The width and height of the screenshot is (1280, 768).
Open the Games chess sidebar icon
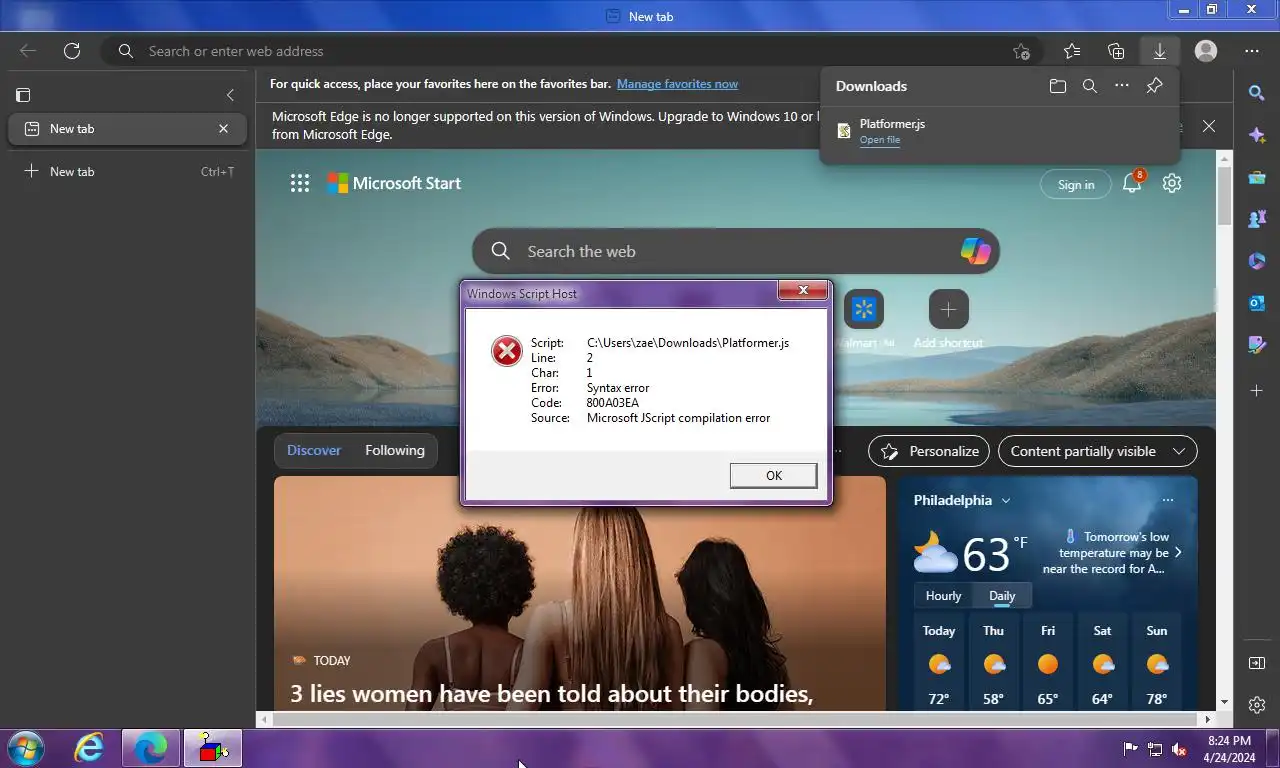pyautogui.click(x=1257, y=219)
